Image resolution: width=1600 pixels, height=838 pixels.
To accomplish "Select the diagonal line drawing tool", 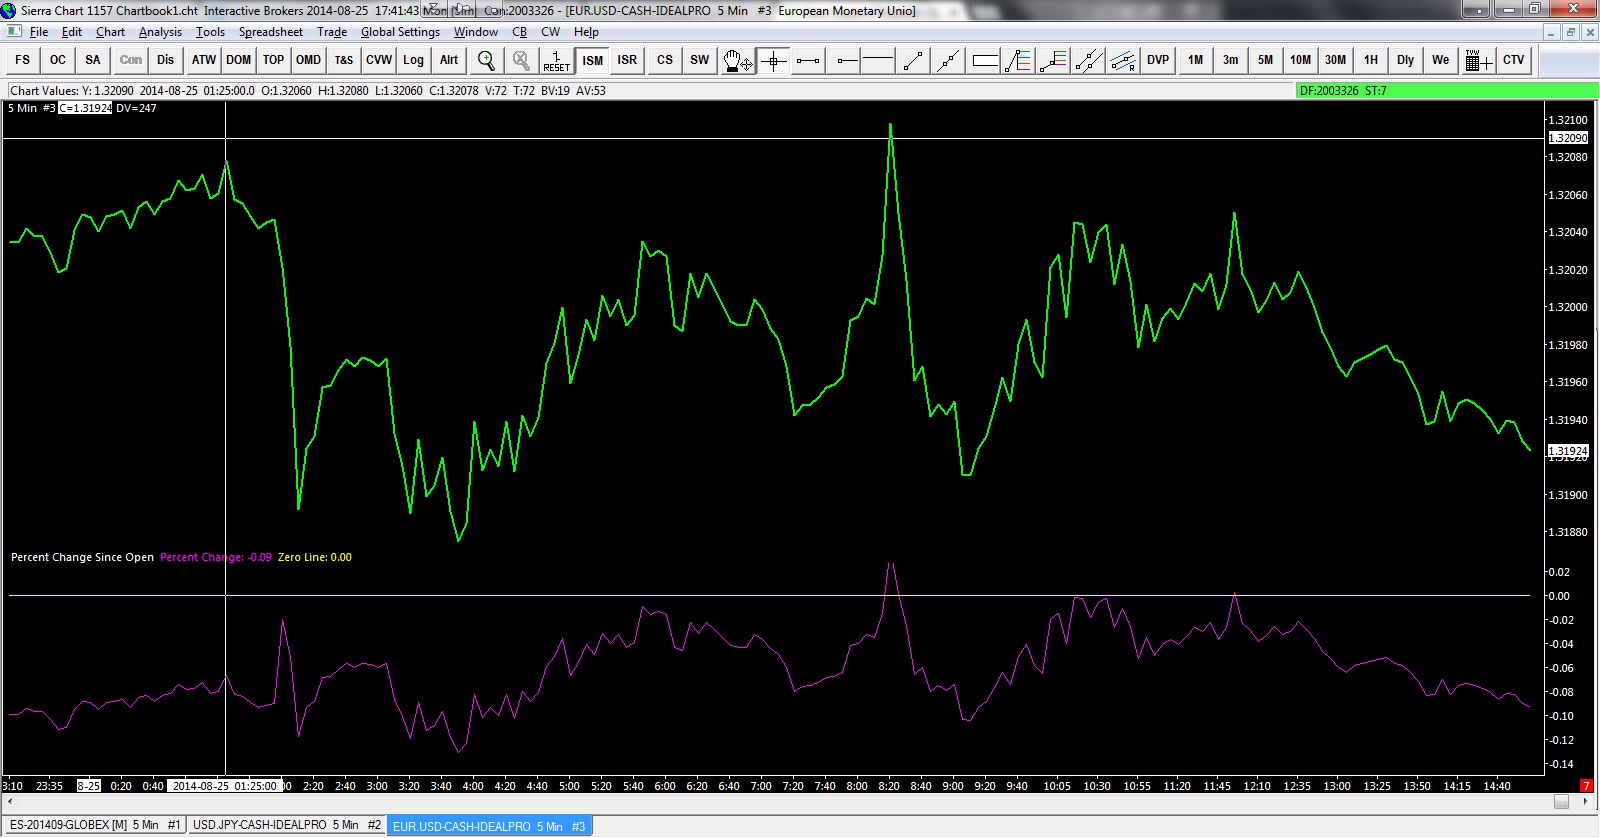I will click(913, 60).
